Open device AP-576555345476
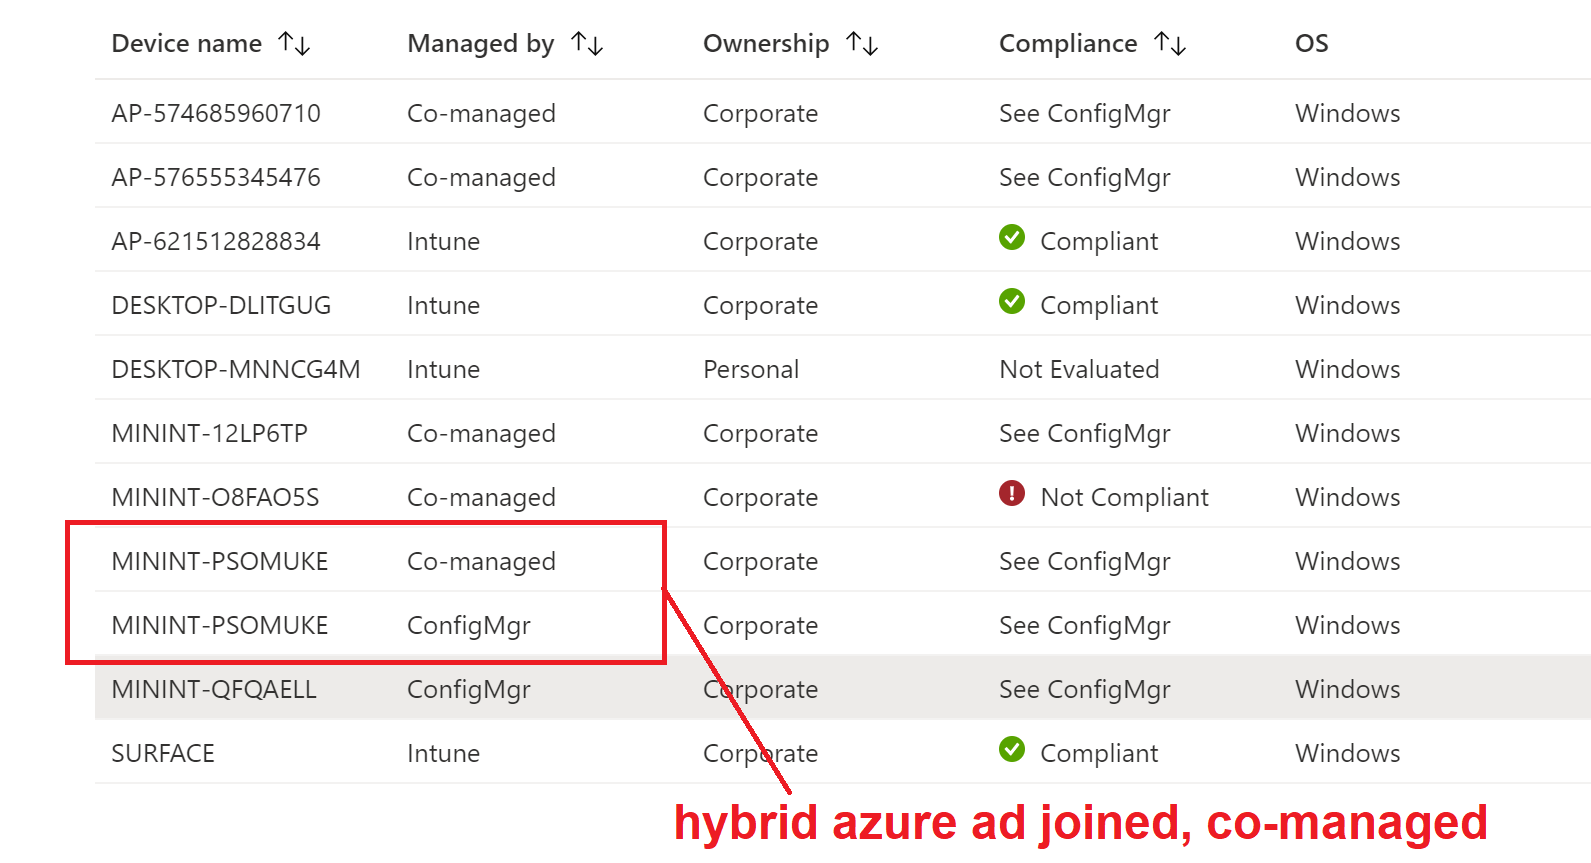The width and height of the screenshot is (1591, 863). (216, 177)
